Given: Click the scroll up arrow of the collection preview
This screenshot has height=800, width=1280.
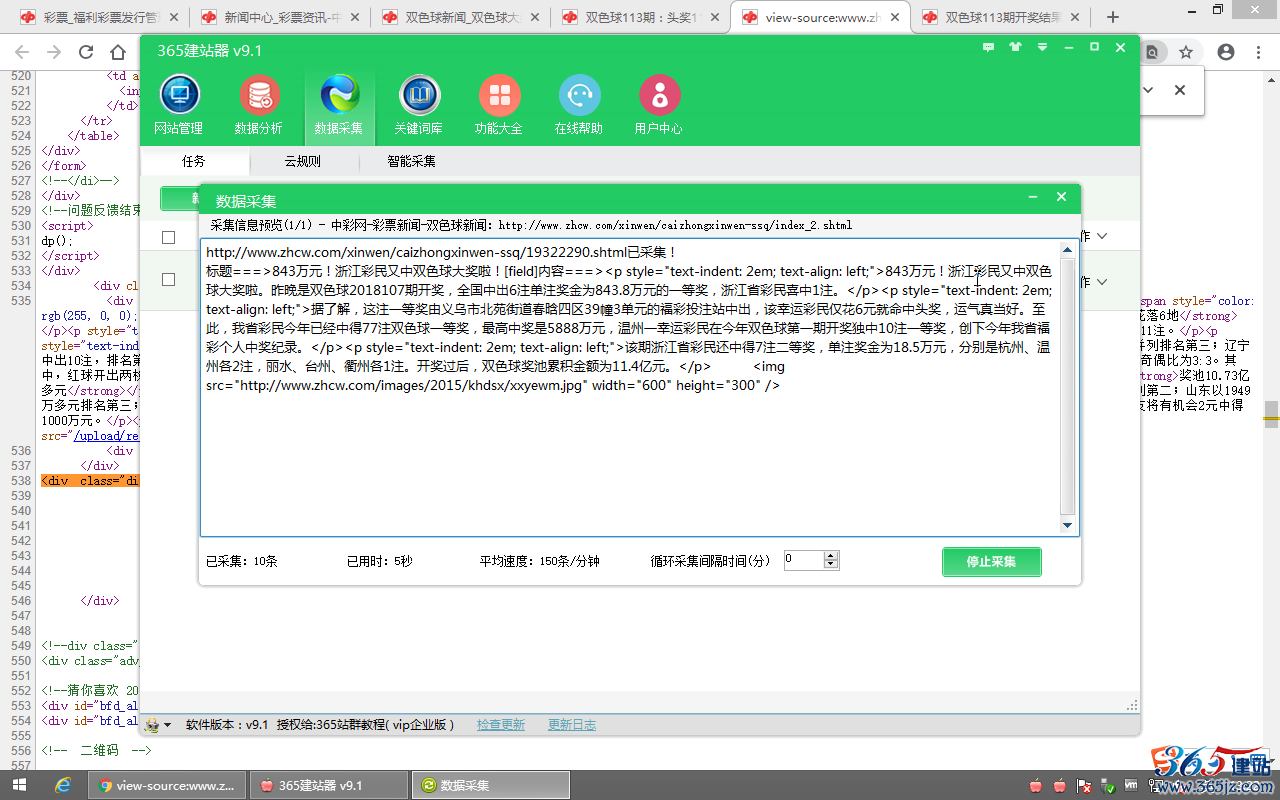Looking at the screenshot, I should tap(1067, 249).
